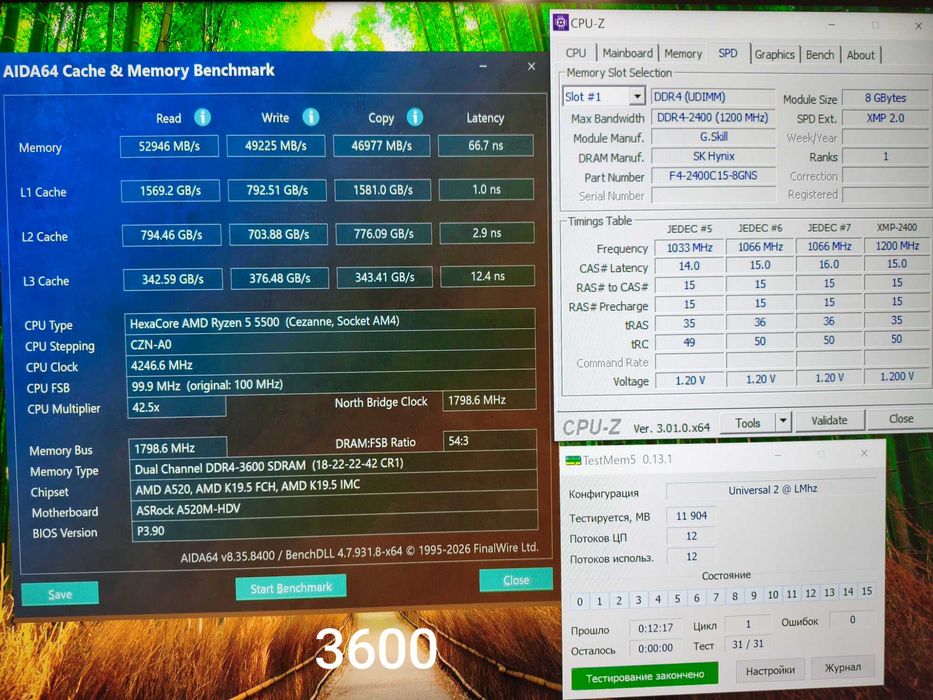Minimize the CPU-Z window

831,24
